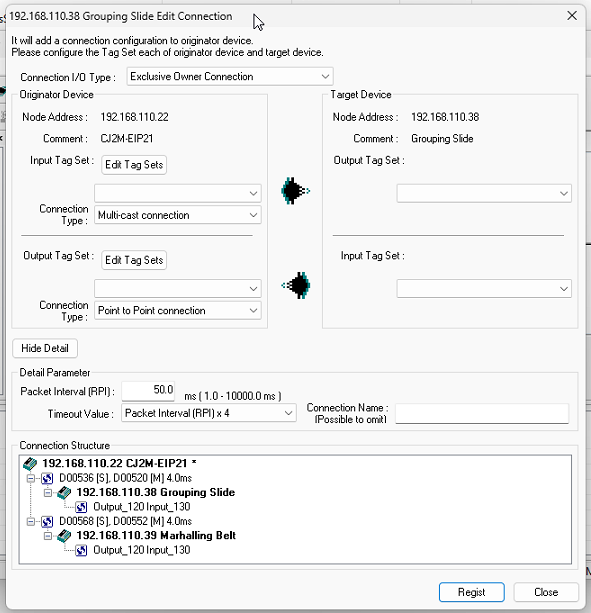Select D00536 [S], D00520 [M] 4.0ms row
Viewport: 591px width, 613px height.
point(125,478)
